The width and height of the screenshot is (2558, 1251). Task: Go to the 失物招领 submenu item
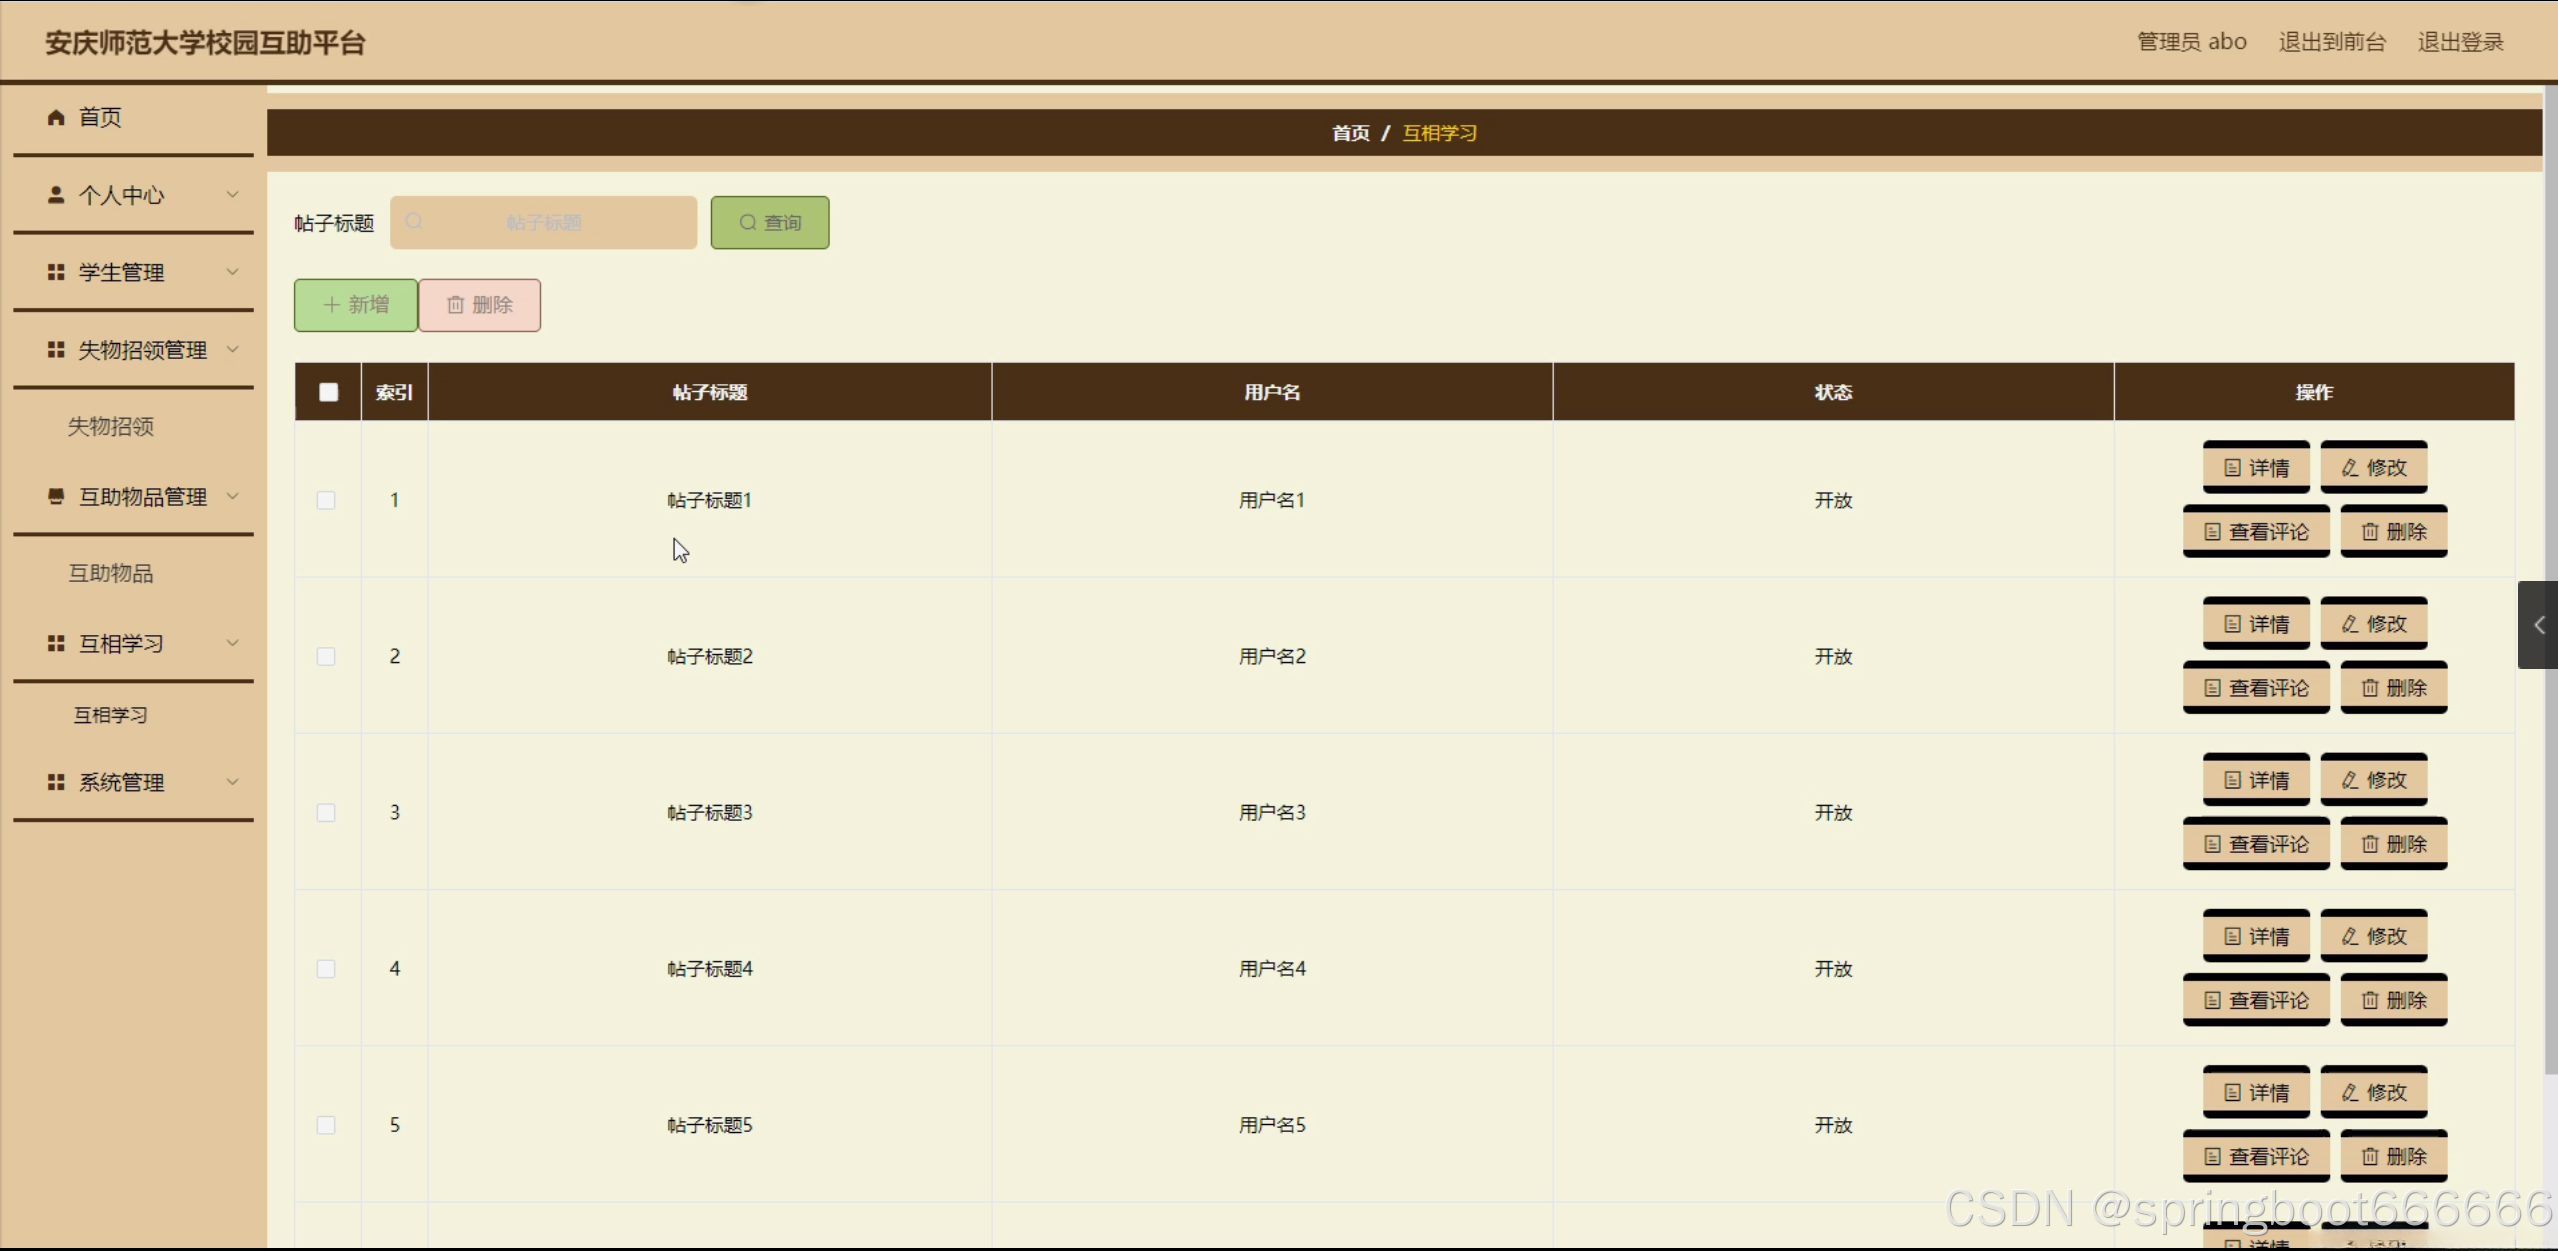[110, 427]
